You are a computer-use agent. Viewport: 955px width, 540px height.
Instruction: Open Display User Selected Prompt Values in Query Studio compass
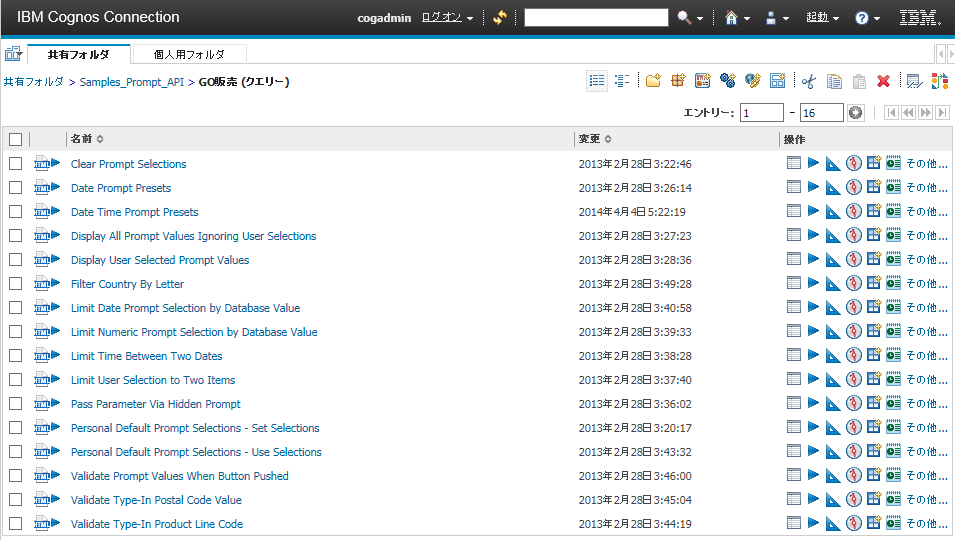pos(854,259)
